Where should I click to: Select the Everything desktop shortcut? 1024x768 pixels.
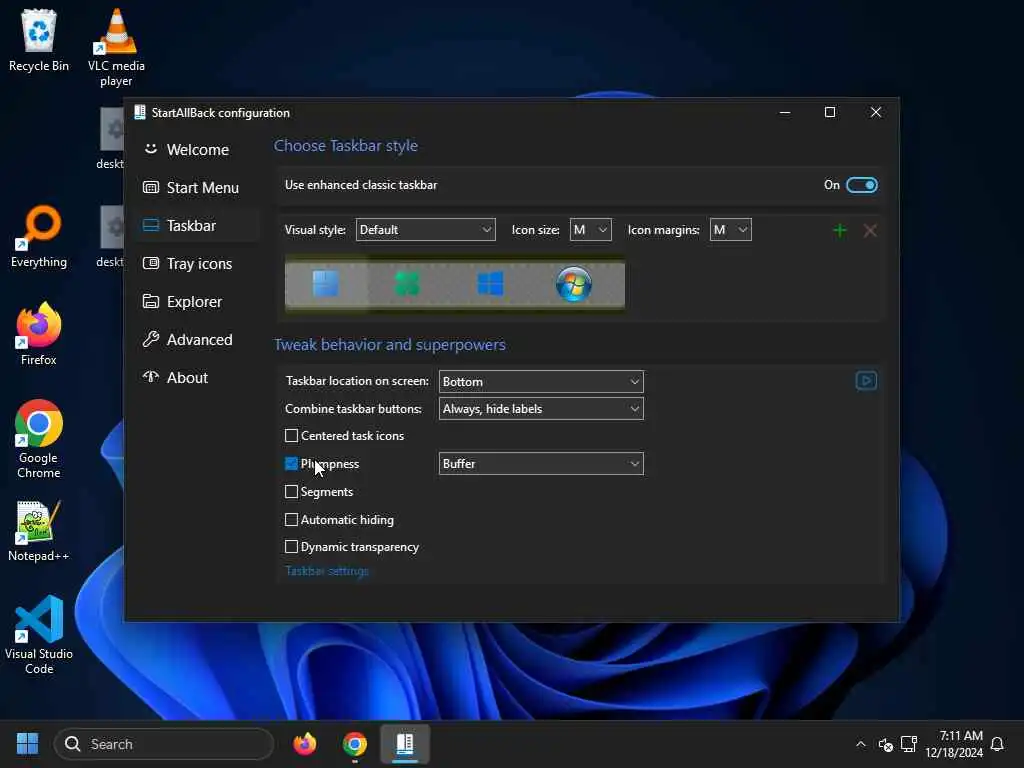point(39,236)
